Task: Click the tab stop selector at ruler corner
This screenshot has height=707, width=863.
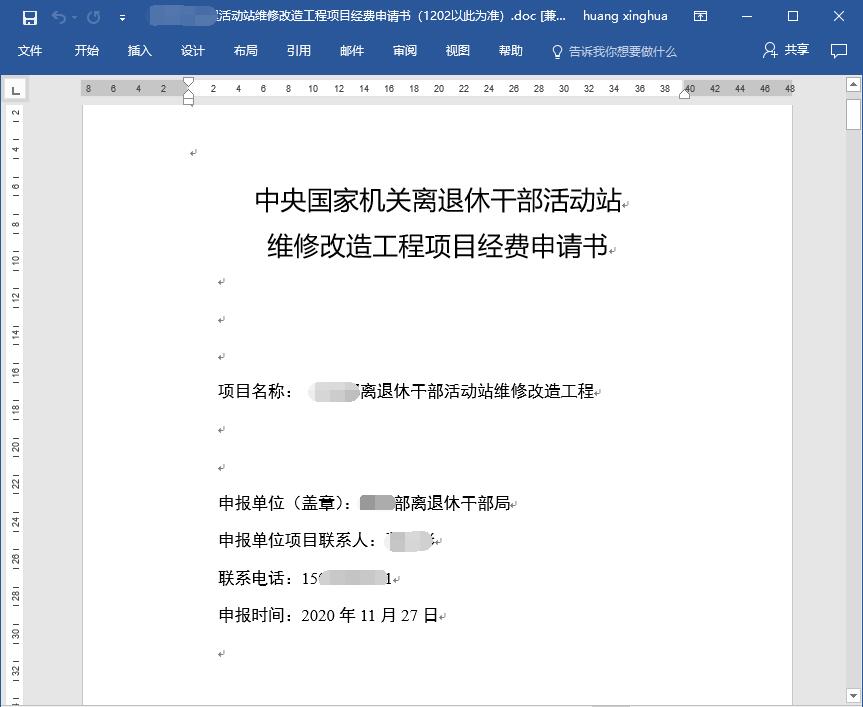Action: pos(15,90)
